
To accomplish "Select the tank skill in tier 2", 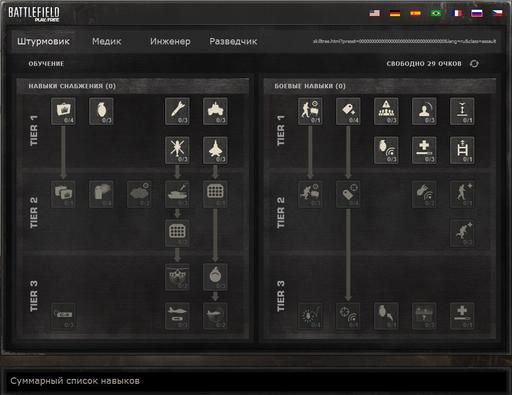I will pyautogui.click(x=177, y=195).
